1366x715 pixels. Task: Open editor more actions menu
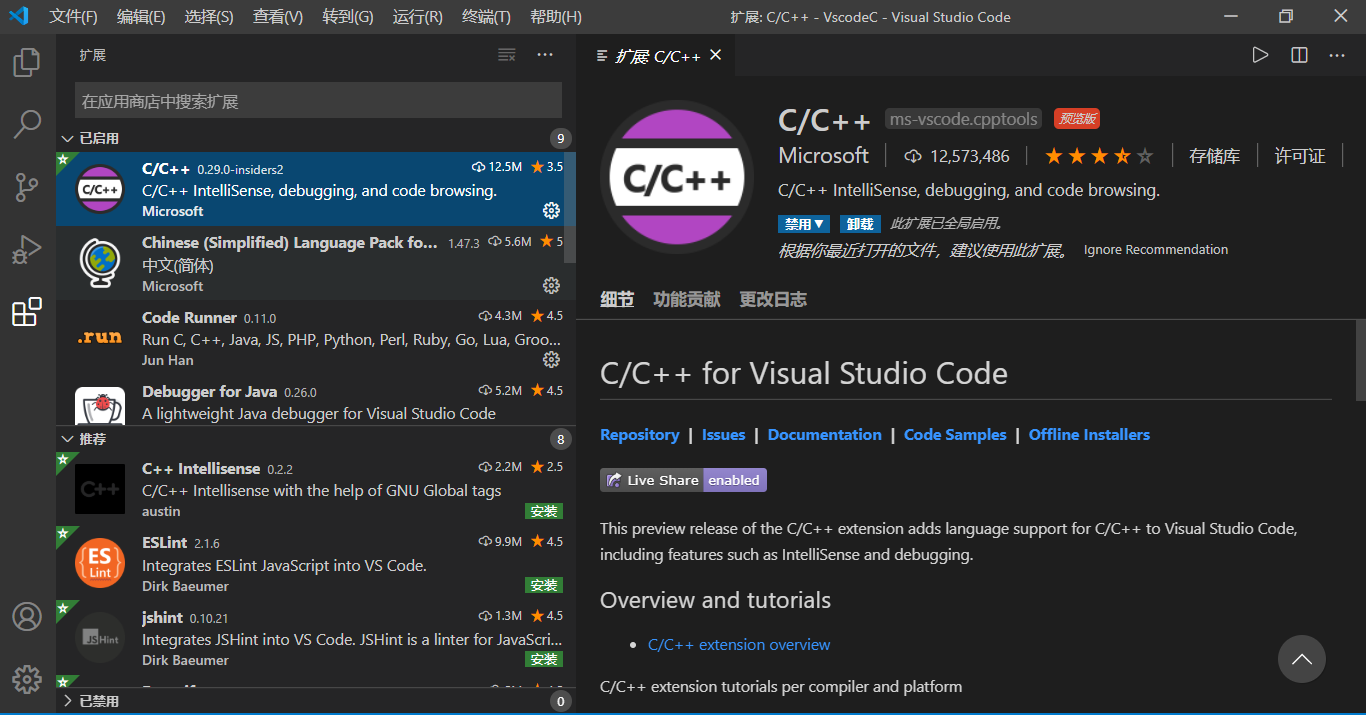pyautogui.click(x=1337, y=55)
